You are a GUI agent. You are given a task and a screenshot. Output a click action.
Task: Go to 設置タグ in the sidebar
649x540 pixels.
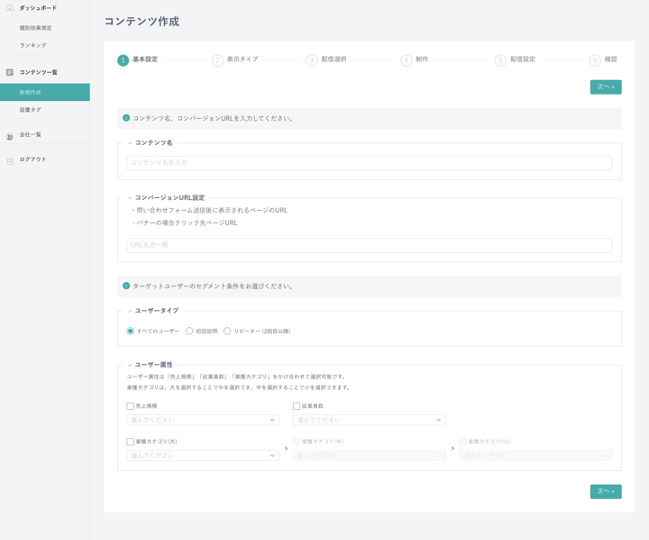coord(31,110)
